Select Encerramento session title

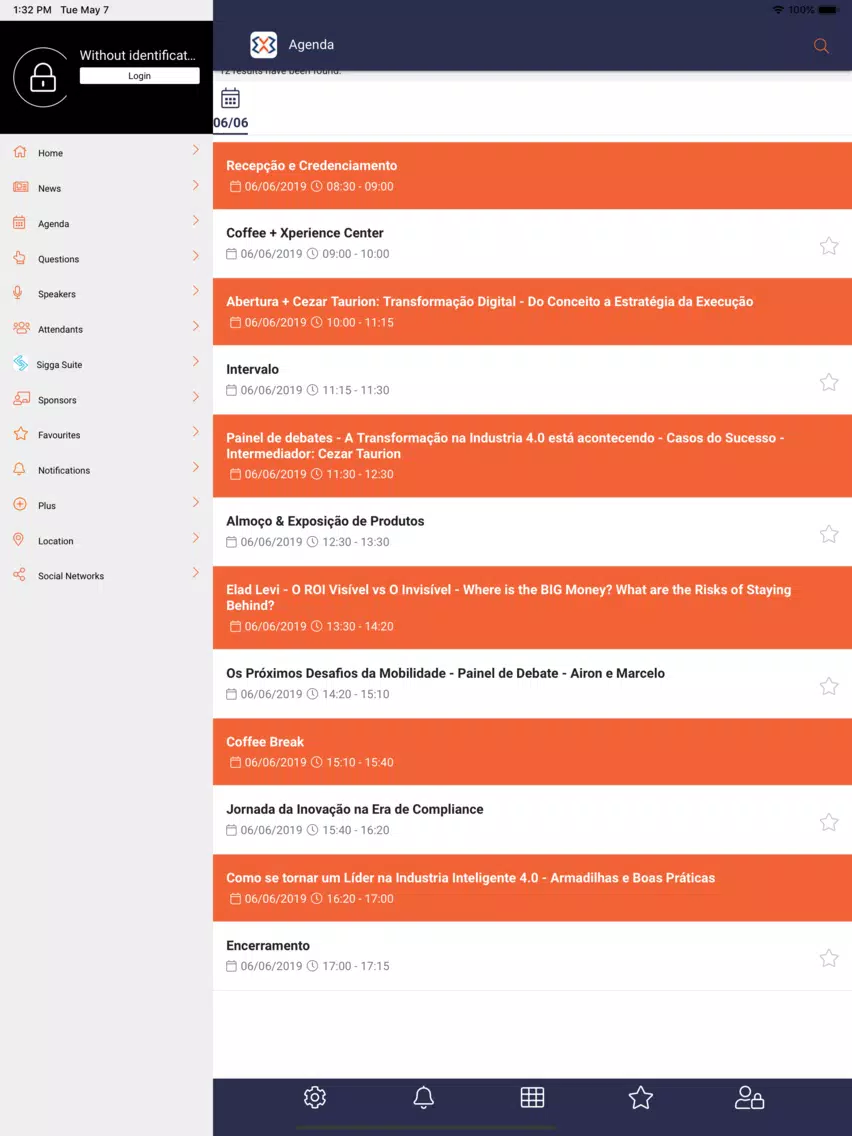point(268,945)
